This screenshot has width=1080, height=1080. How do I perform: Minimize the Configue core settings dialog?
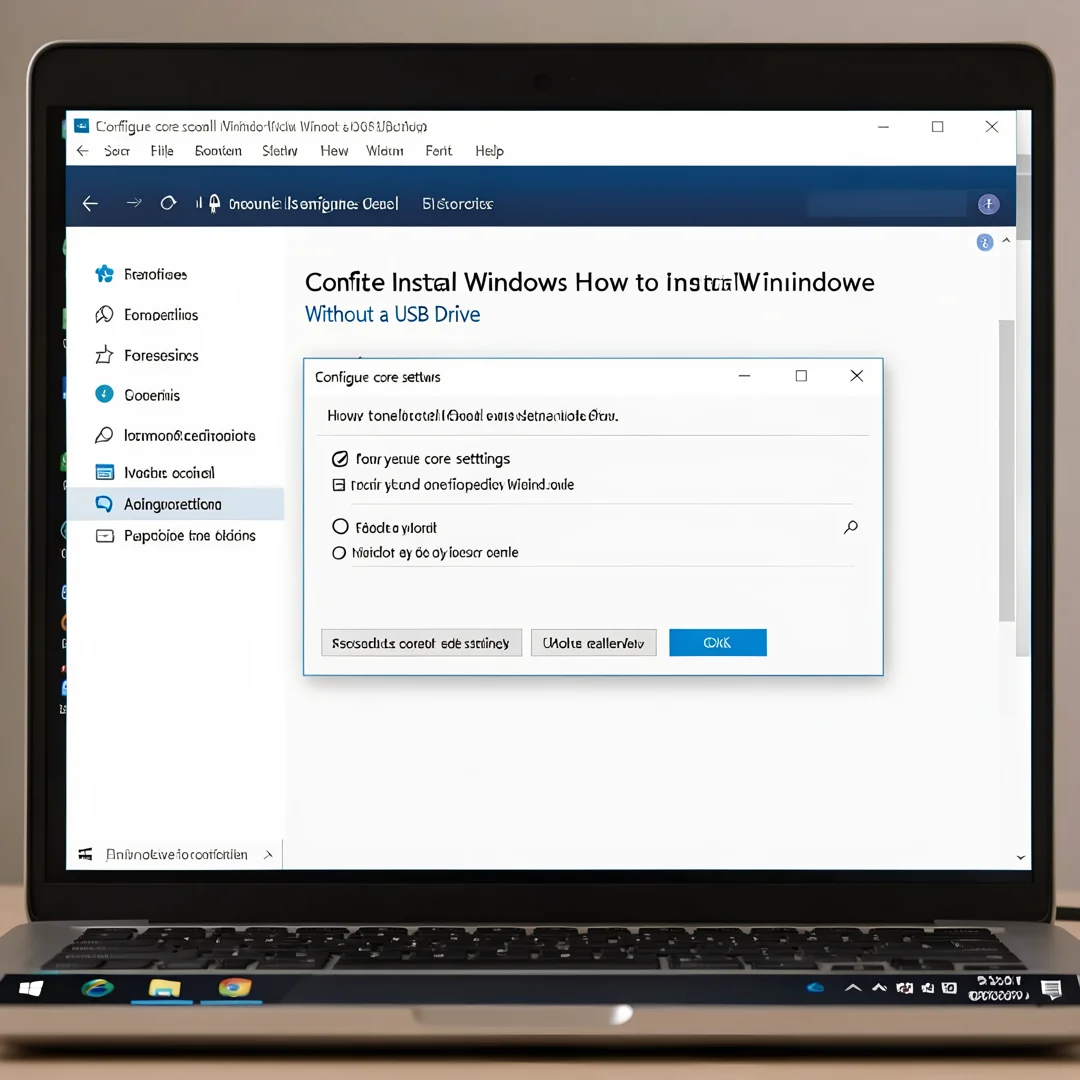pyautogui.click(x=745, y=375)
